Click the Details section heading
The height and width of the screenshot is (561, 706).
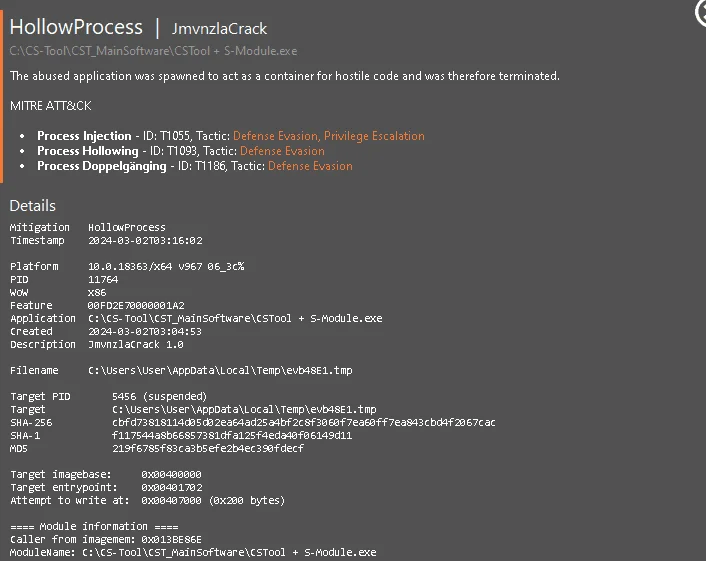click(x=32, y=206)
